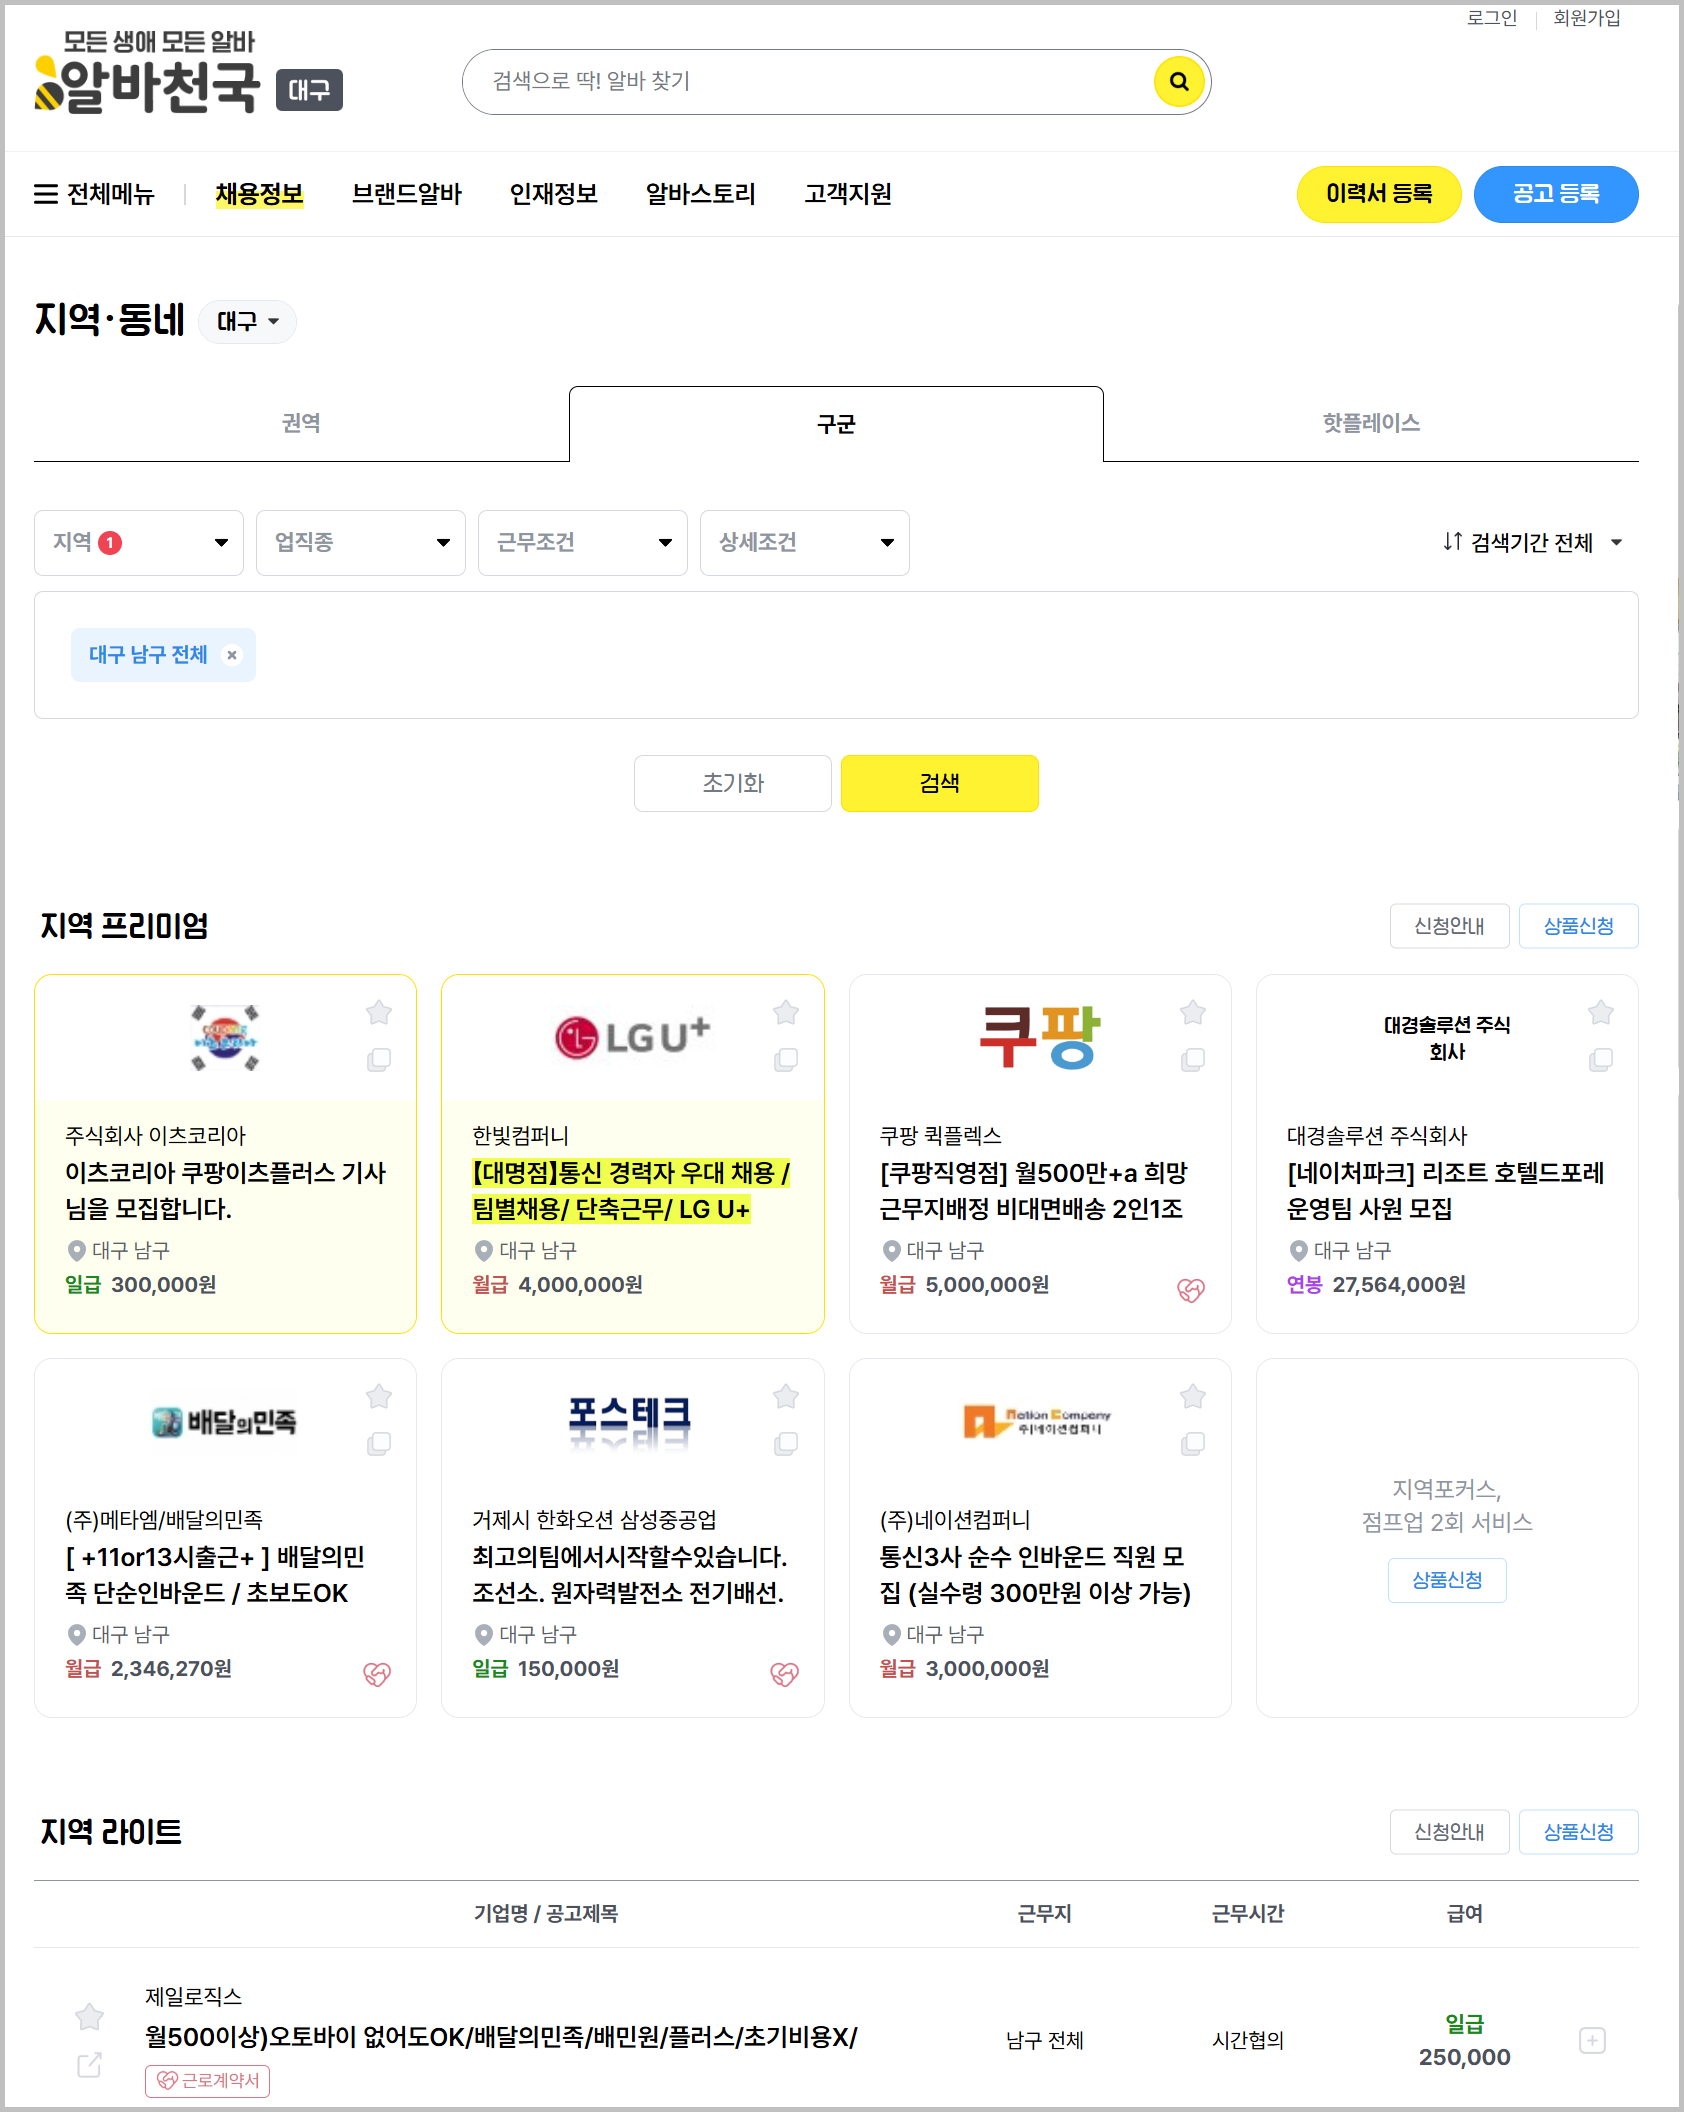Click 상품신청 in the 지역포커스 card

tap(1447, 1580)
